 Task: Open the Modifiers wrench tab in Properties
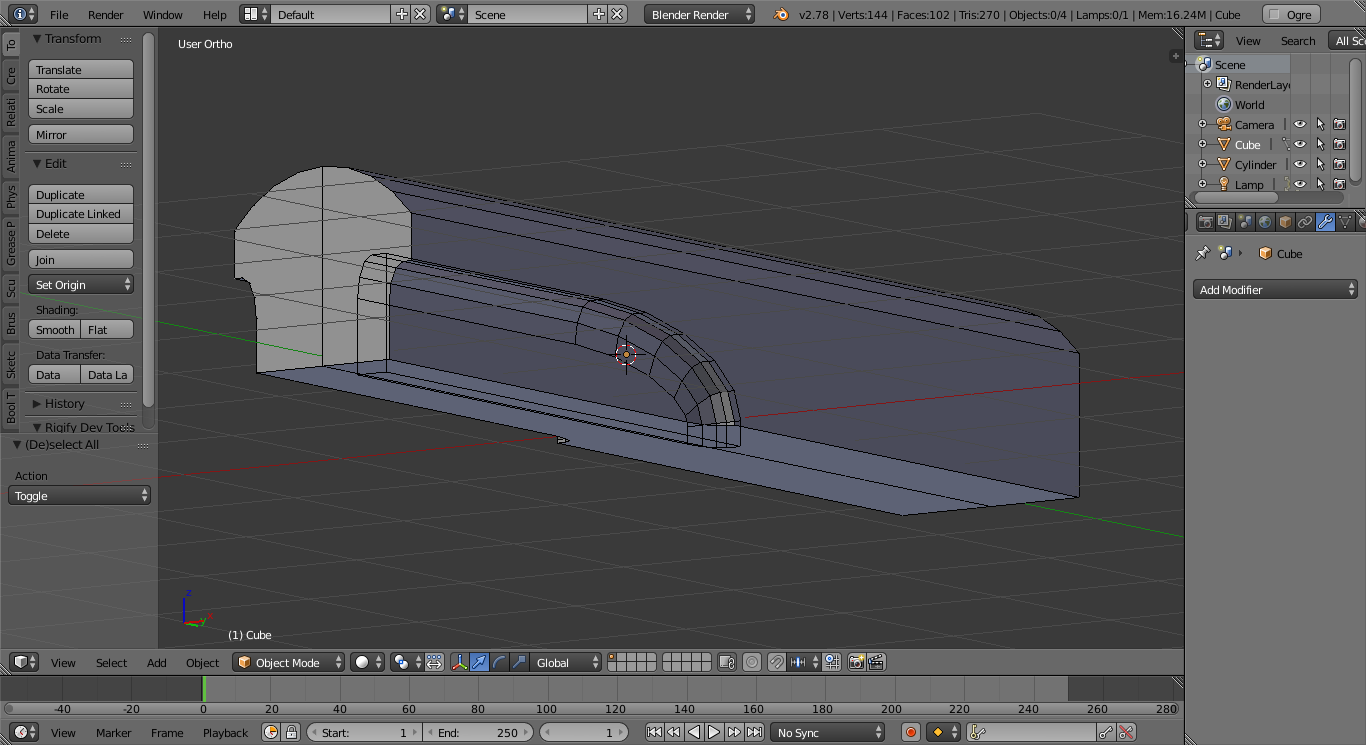pos(1325,222)
